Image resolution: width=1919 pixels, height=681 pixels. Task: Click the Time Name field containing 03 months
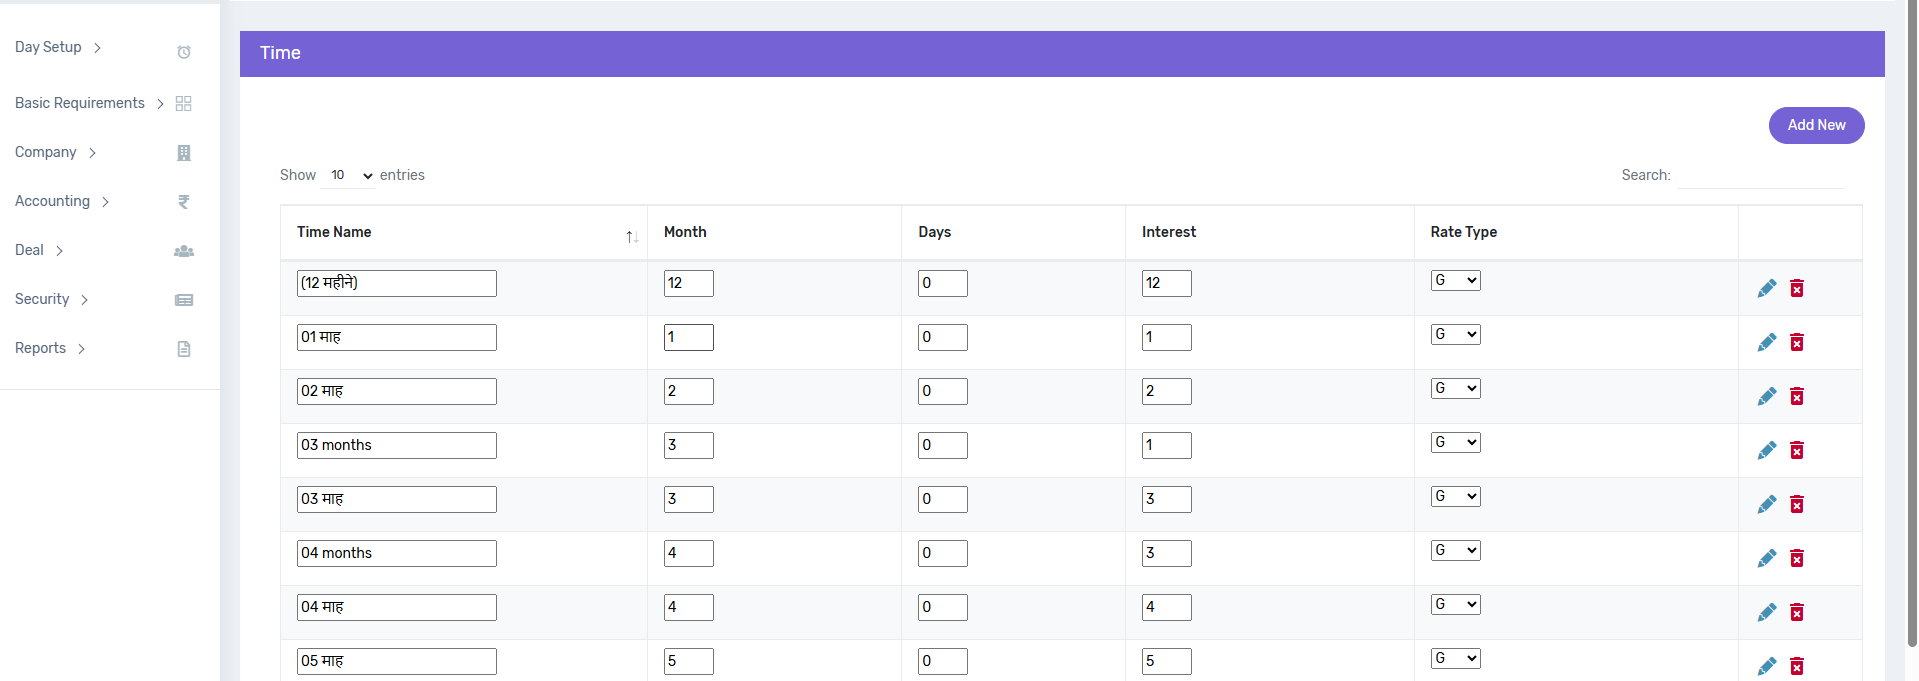click(x=396, y=445)
